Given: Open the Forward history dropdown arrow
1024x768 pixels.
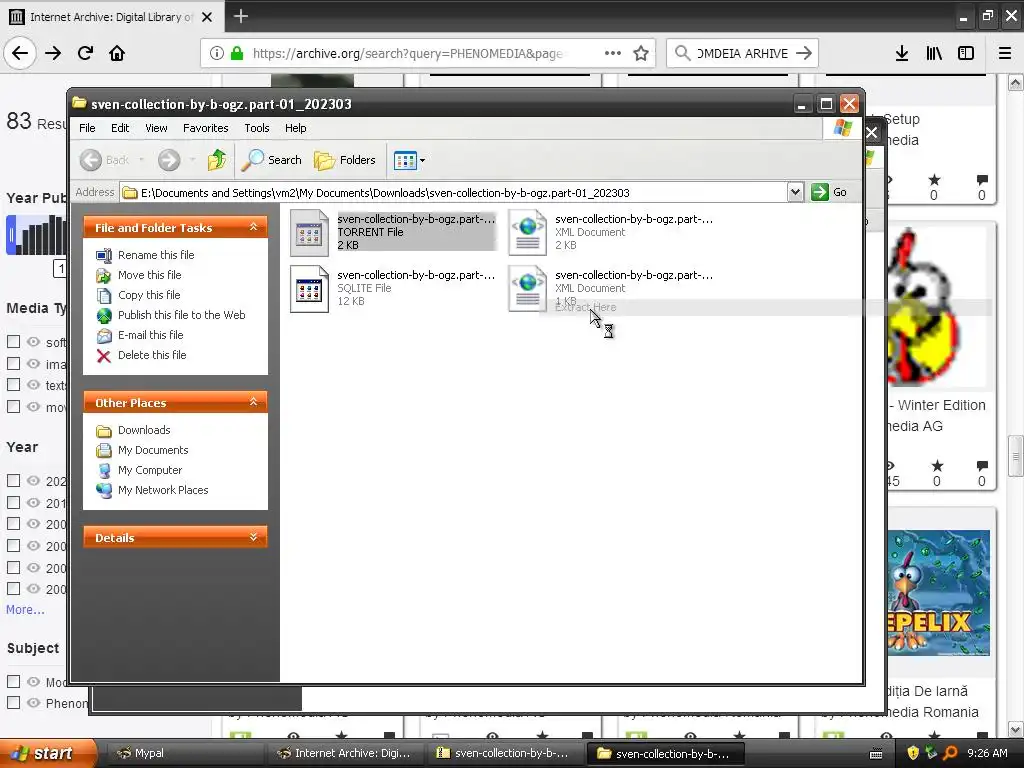Looking at the screenshot, I should [x=192, y=160].
